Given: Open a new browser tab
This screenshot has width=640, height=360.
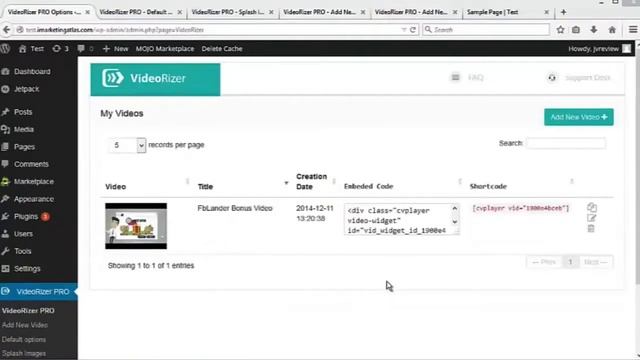Looking at the screenshot, I should point(564,12).
